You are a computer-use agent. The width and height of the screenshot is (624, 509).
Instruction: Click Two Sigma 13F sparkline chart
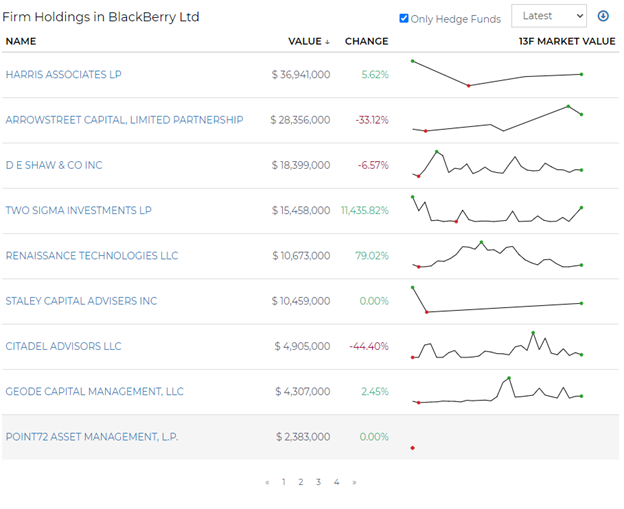click(497, 209)
